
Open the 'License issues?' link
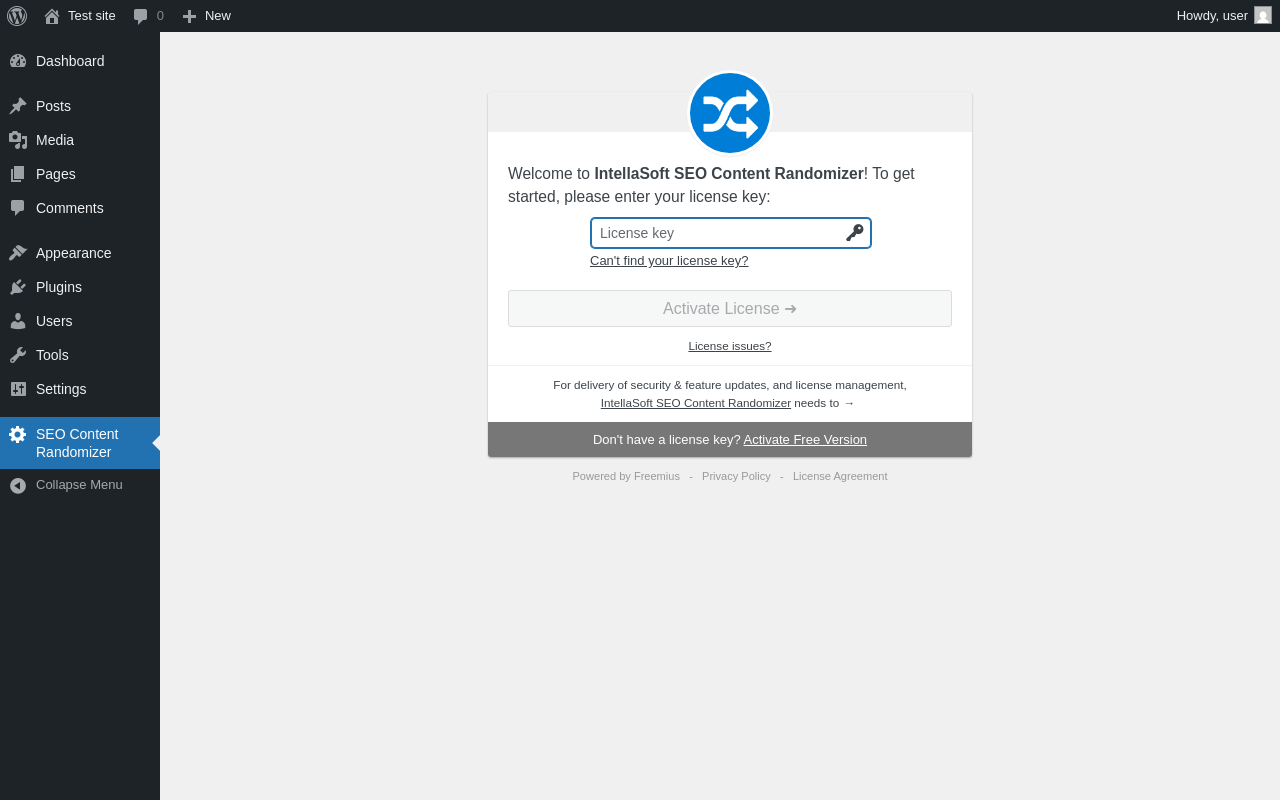coord(730,346)
